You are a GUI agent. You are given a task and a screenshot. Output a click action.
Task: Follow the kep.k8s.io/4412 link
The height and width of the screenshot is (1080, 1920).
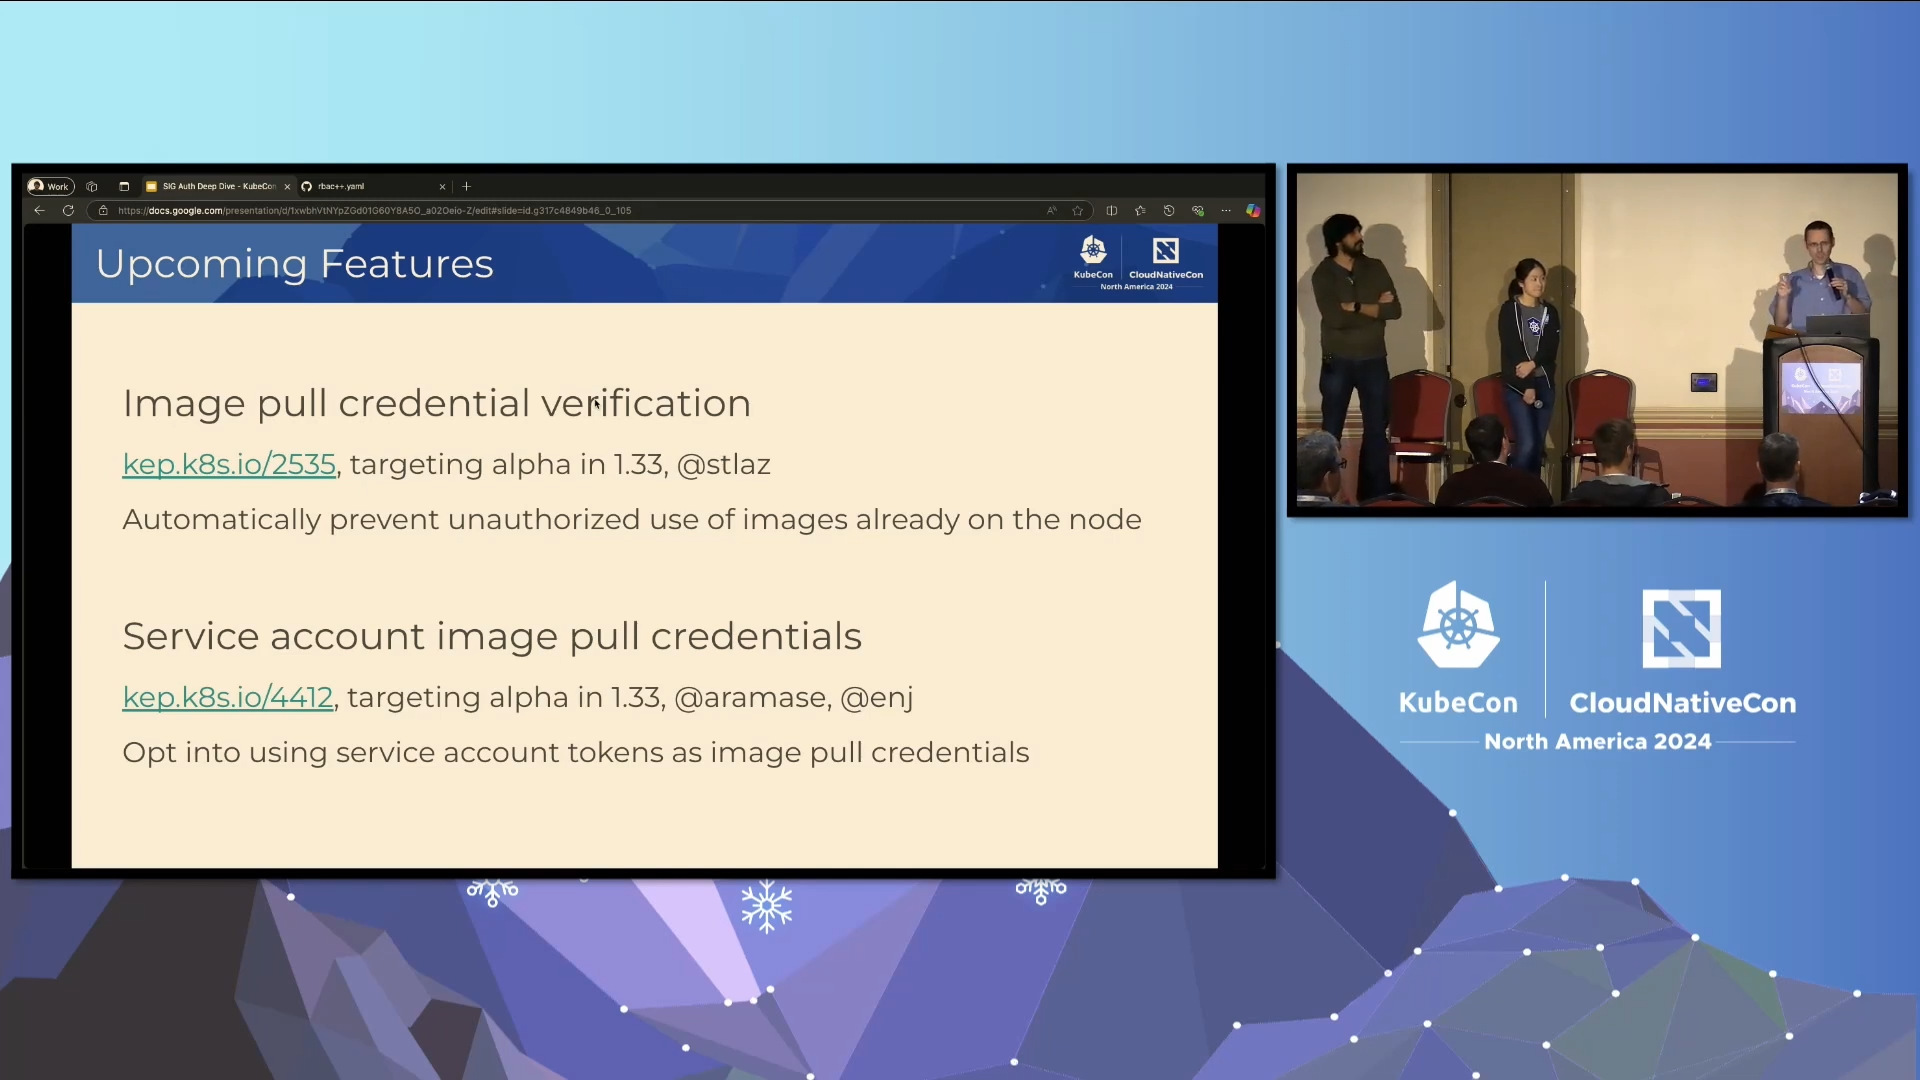coord(227,697)
